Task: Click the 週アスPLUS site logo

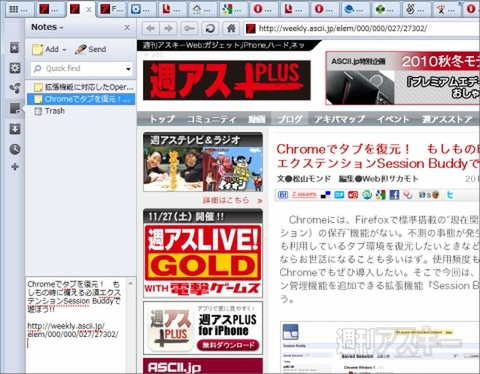Action: click(x=227, y=80)
